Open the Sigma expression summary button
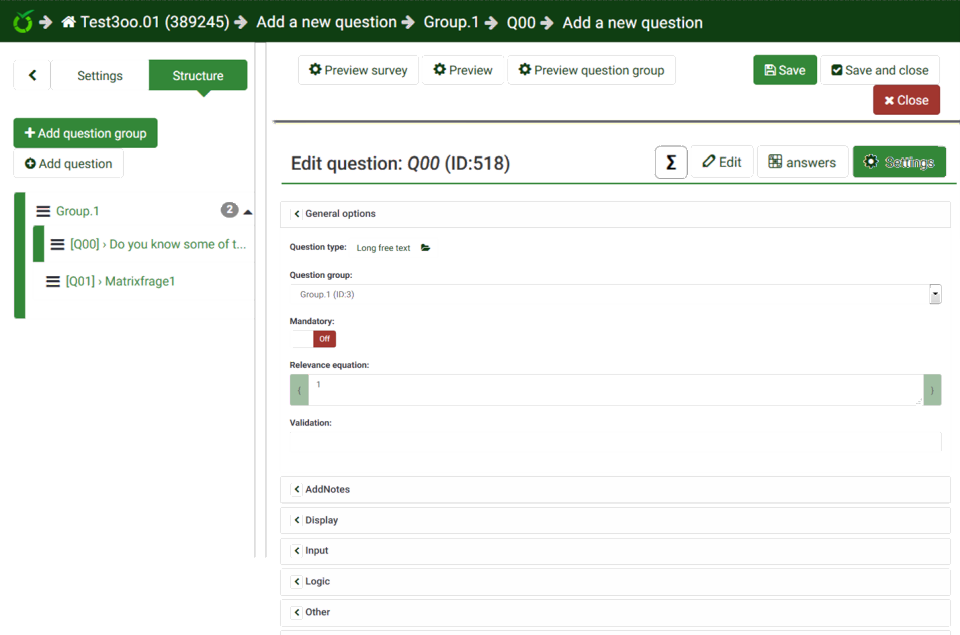This screenshot has width=960, height=635. click(x=671, y=162)
